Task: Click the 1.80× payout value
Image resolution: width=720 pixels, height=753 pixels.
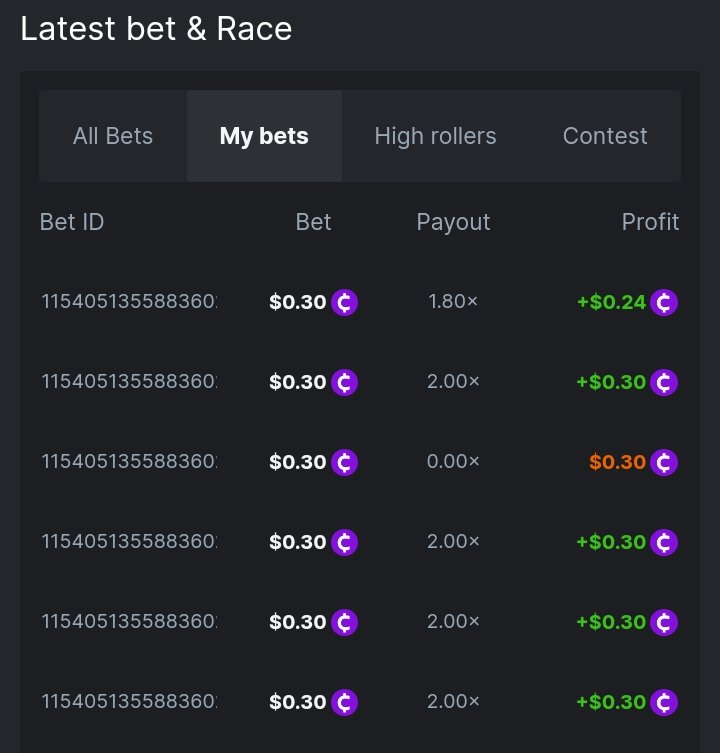Action: click(x=453, y=302)
